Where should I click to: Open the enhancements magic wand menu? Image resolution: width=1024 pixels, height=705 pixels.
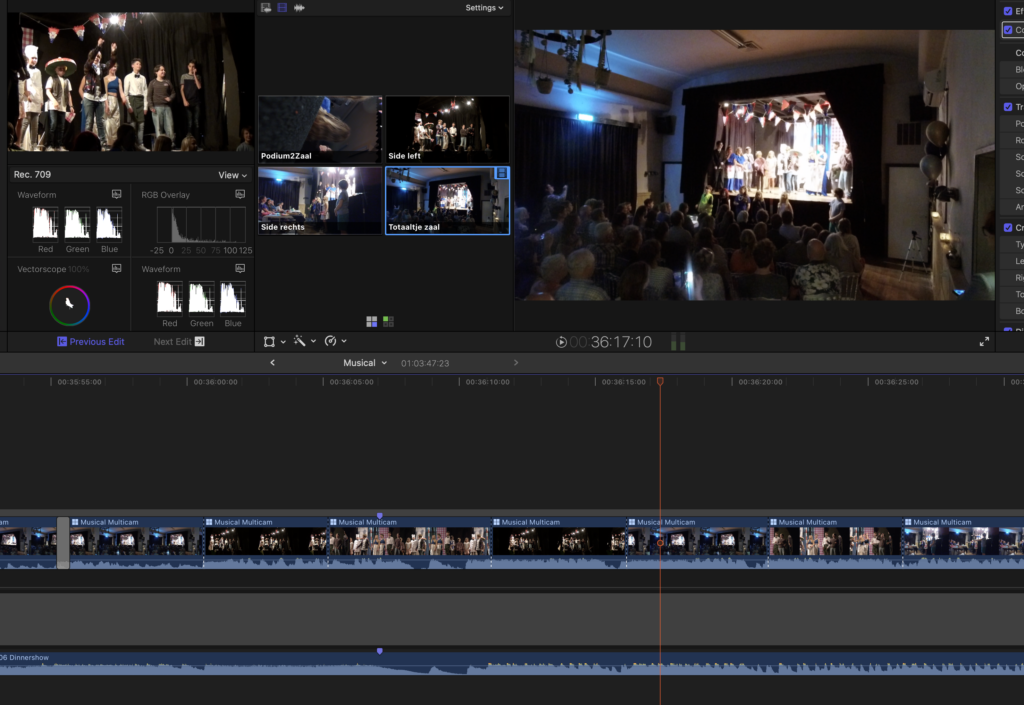coord(302,341)
